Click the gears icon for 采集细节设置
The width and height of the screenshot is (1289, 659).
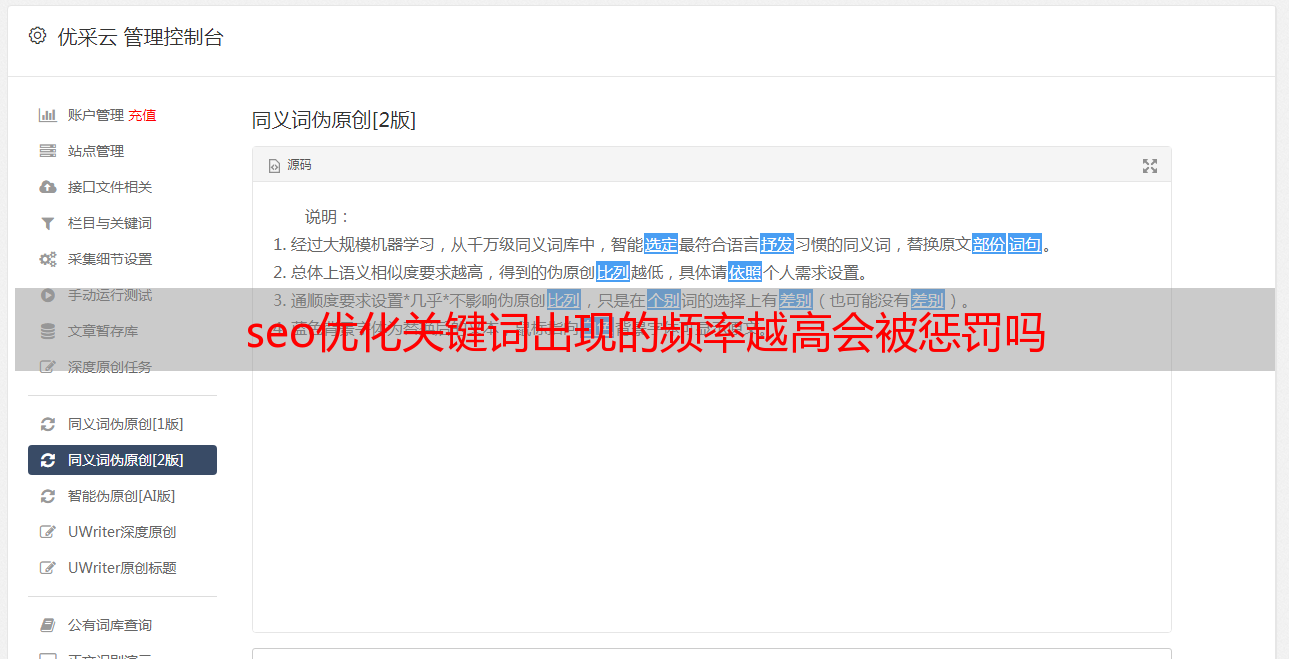click(47, 259)
